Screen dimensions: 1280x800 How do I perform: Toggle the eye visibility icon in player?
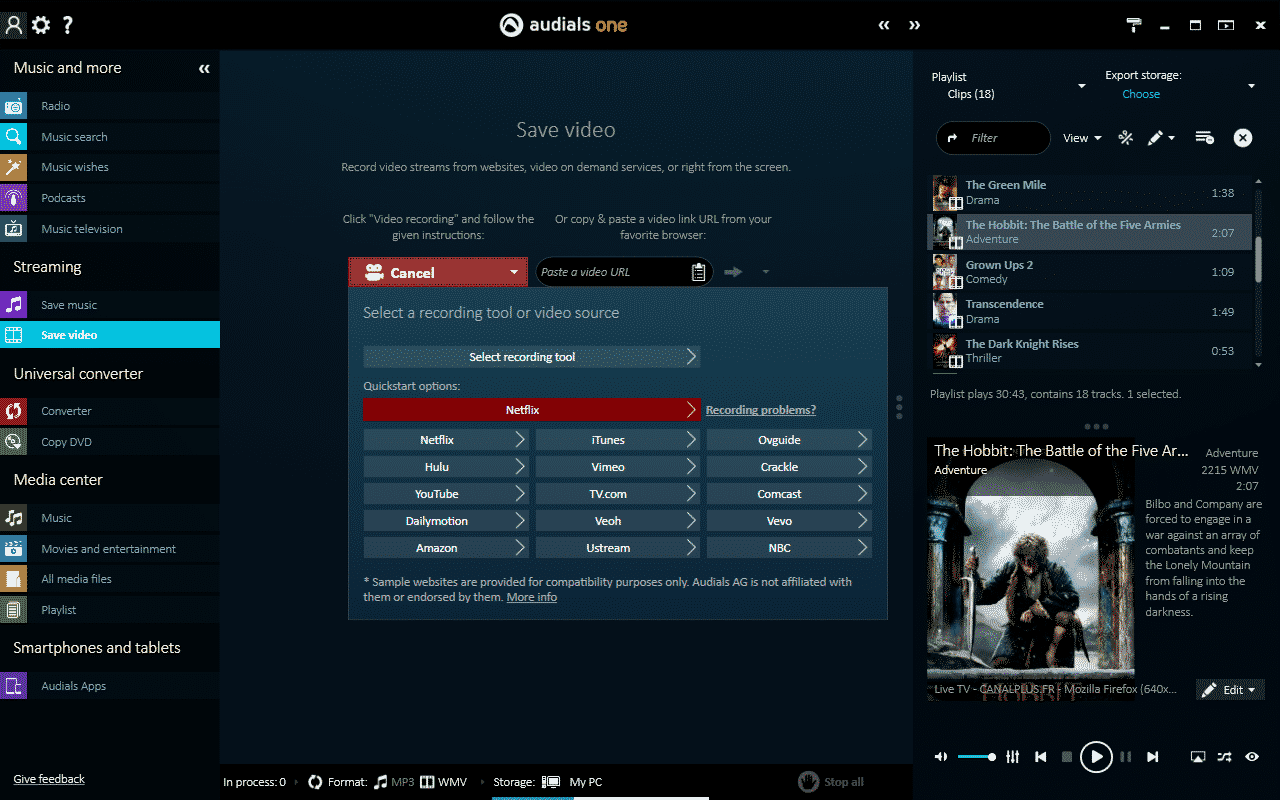click(1252, 757)
